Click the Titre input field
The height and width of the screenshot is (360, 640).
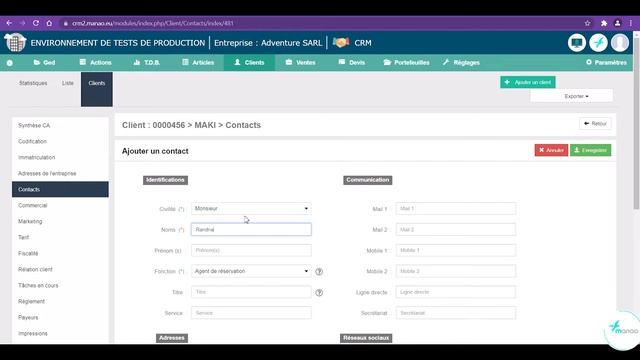pos(251,292)
